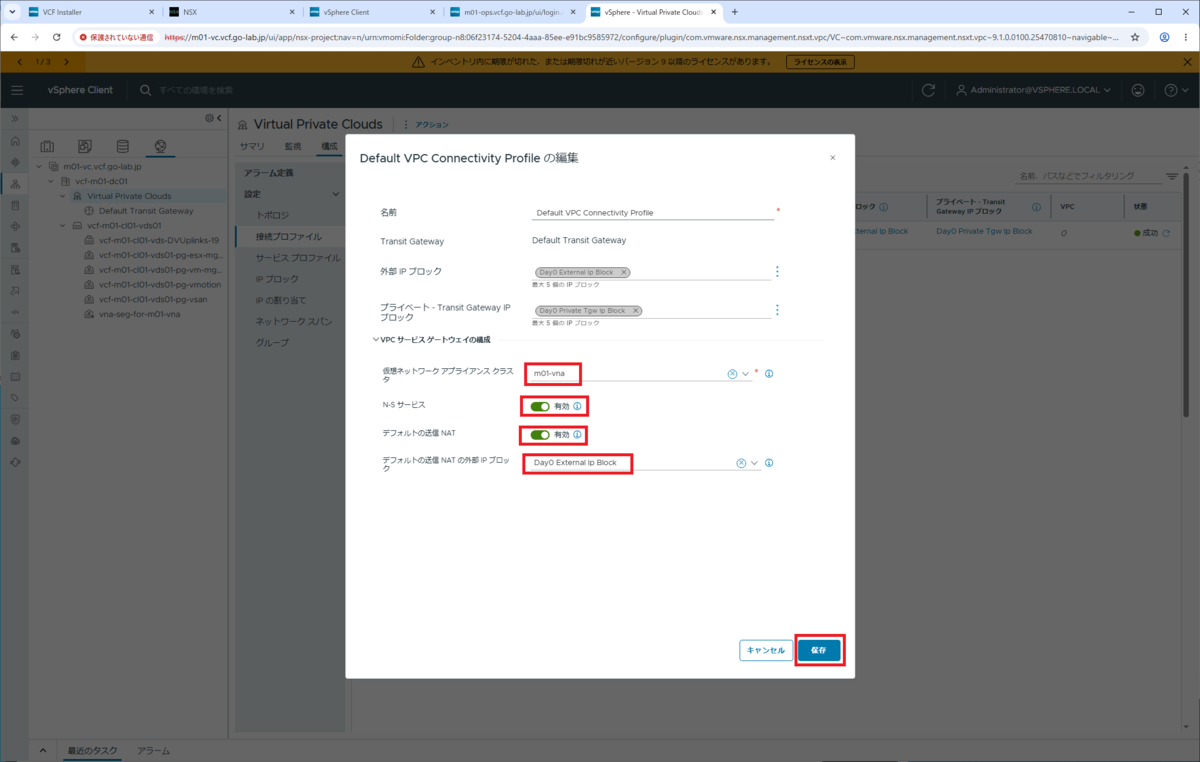
Task: Open Day0 Private Tgw Ip Block link
Action: click(x=985, y=231)
